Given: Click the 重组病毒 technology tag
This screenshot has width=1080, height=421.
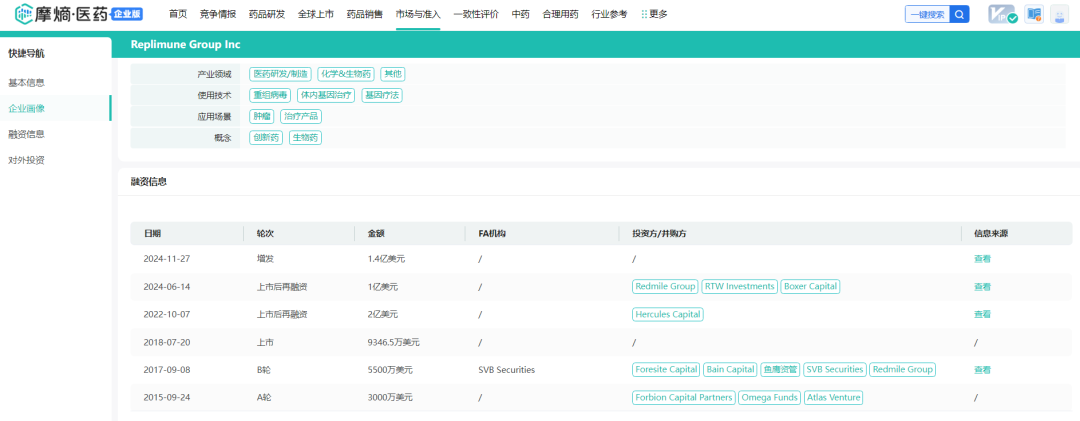Looking at the screenshot, I should tap(270, 95).
